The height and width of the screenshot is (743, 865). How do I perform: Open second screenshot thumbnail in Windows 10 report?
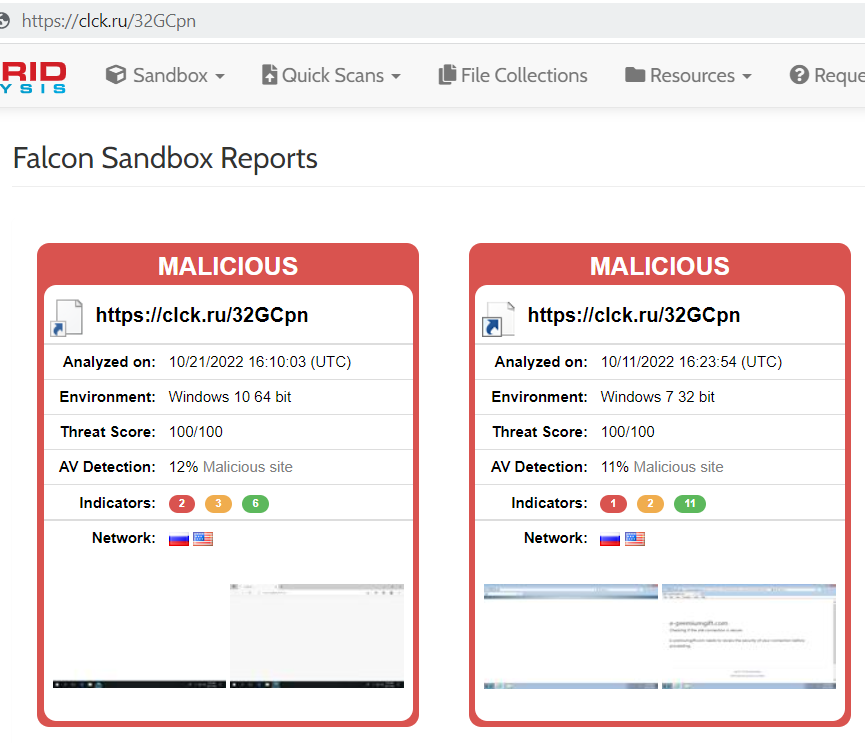tap(317, 636)
